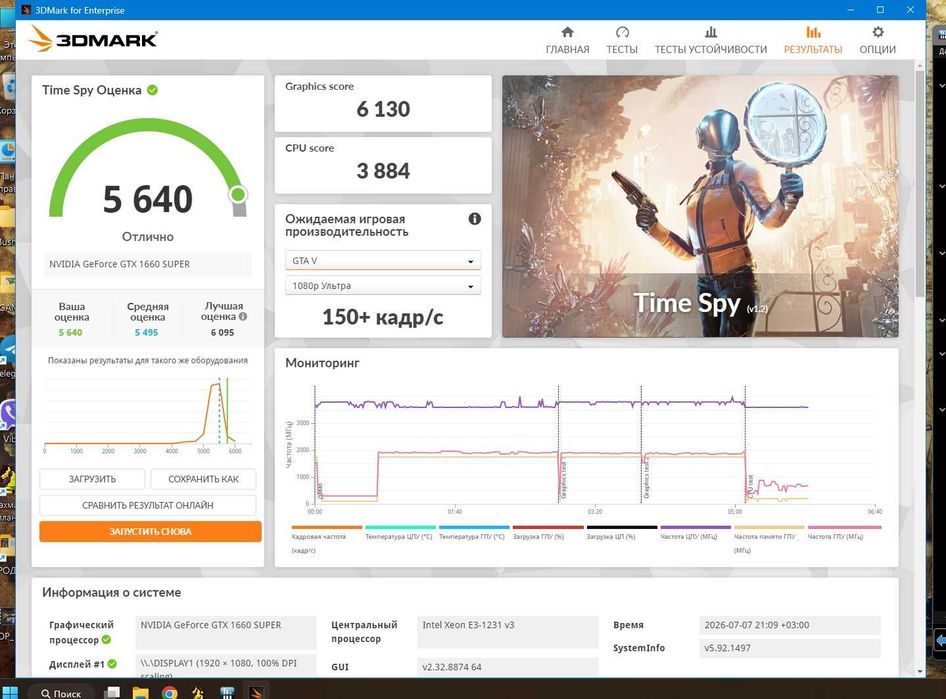The height and width of the screenshot is (699, 946).
Task: Click Intel Xeon E3-1231 v3 processor text
Action: [x=468, y=625]
